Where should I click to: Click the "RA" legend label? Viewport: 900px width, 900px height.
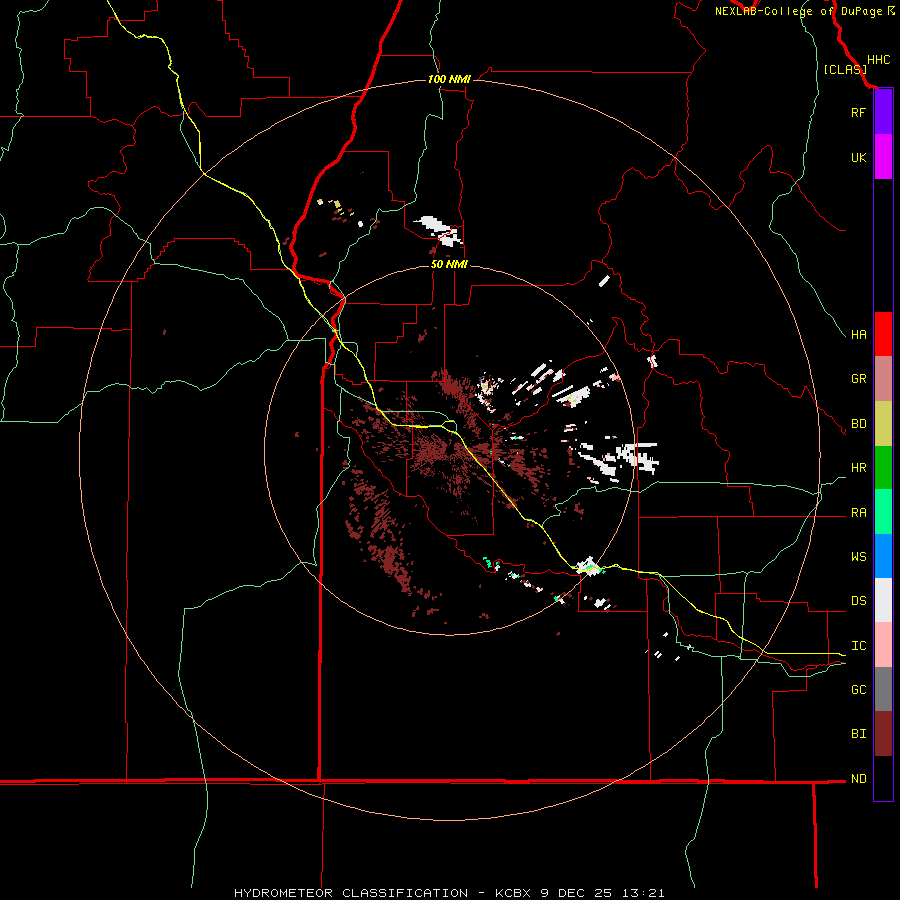click(858, 513)
